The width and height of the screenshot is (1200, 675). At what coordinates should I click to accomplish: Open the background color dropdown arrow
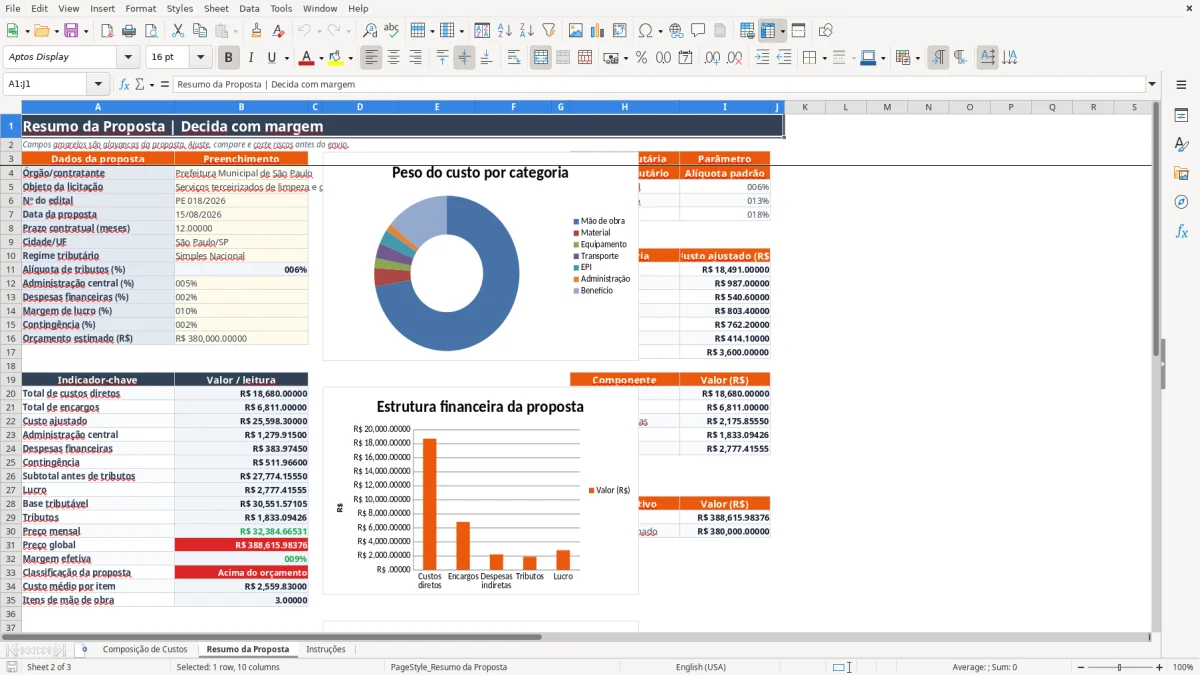[350, 58]
